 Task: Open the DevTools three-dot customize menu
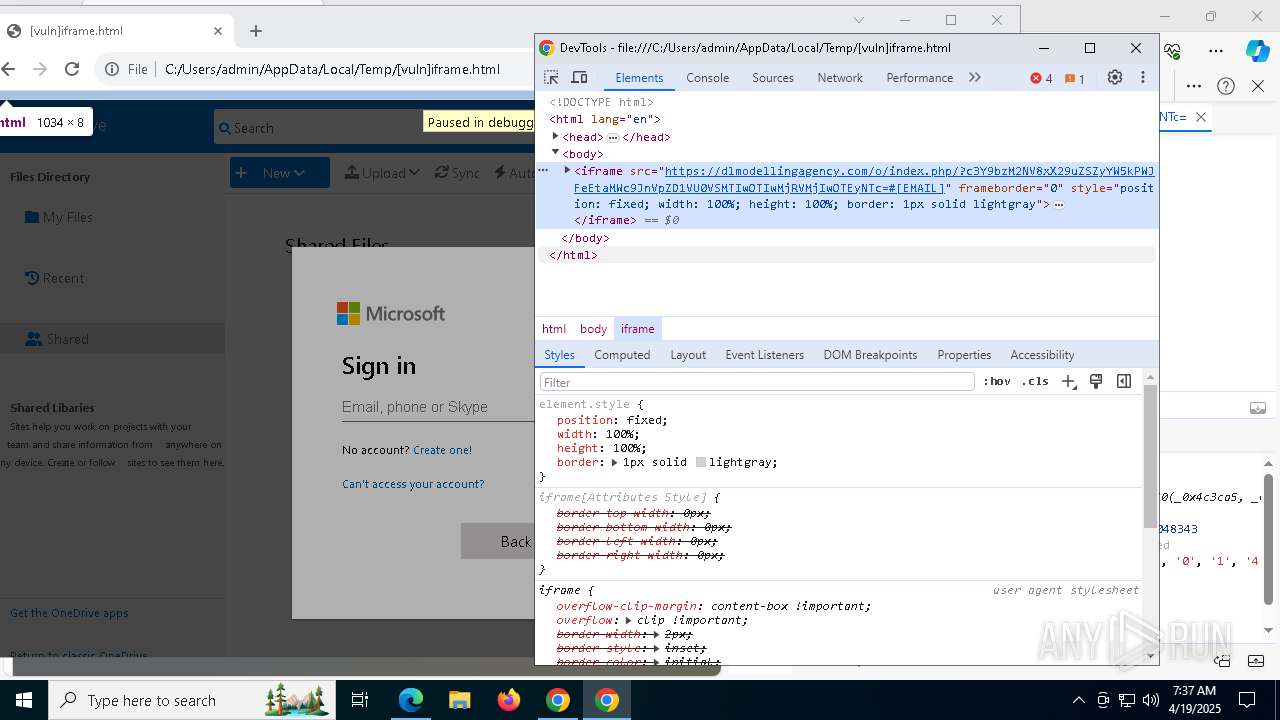pos(1143,77)
